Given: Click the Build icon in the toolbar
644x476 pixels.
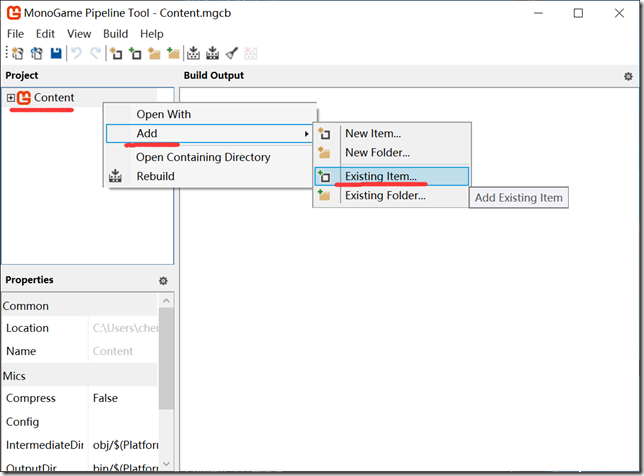Looking at the screenshot, I should click(x=193, y=54).
